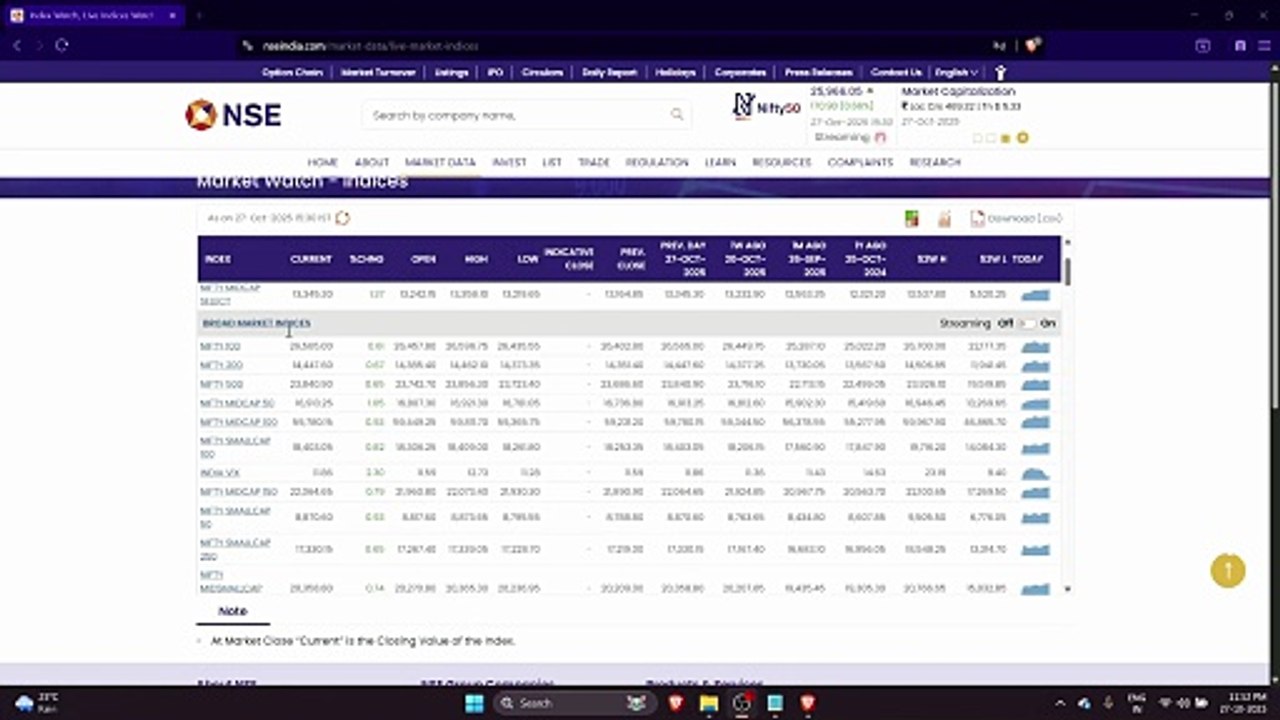1280x720 pixels.
Task: Open today's chart for NIFTY 100
Action: click(1035, 346)
